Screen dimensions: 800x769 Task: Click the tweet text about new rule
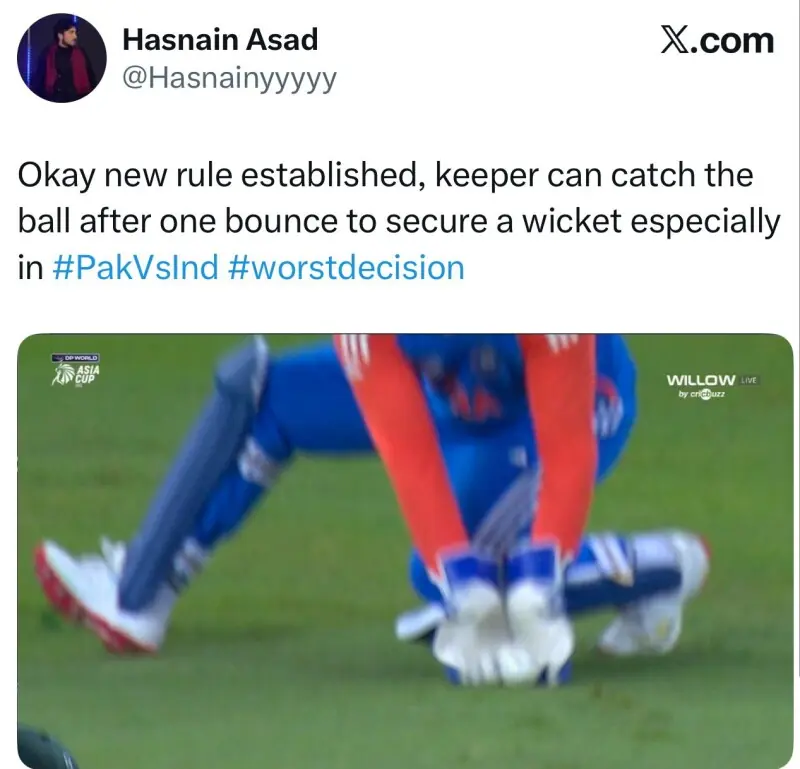pos(399,221)
